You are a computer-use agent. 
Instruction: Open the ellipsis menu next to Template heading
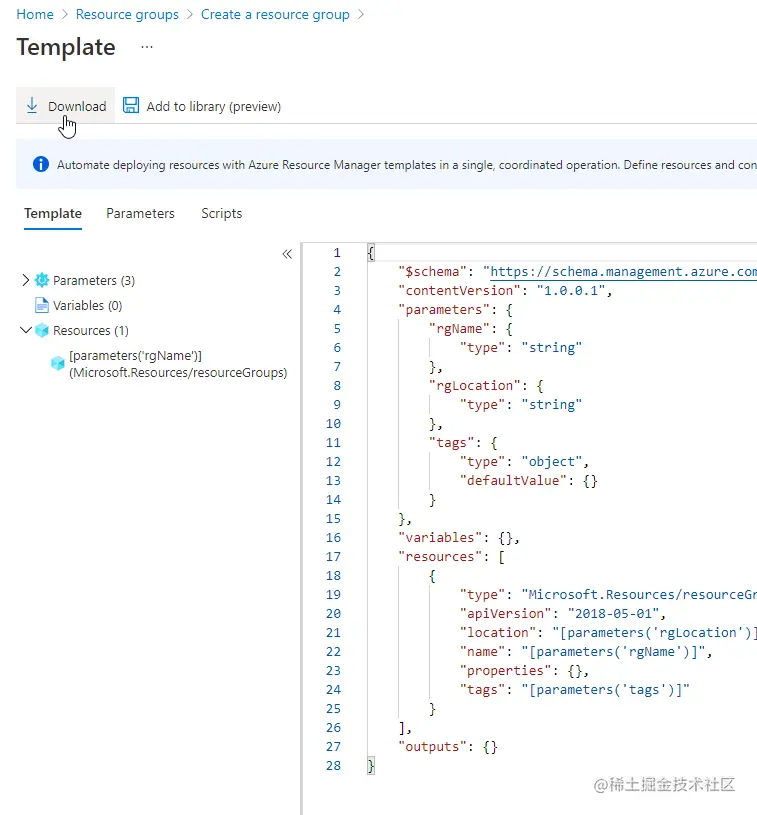(x=146, y=47)
